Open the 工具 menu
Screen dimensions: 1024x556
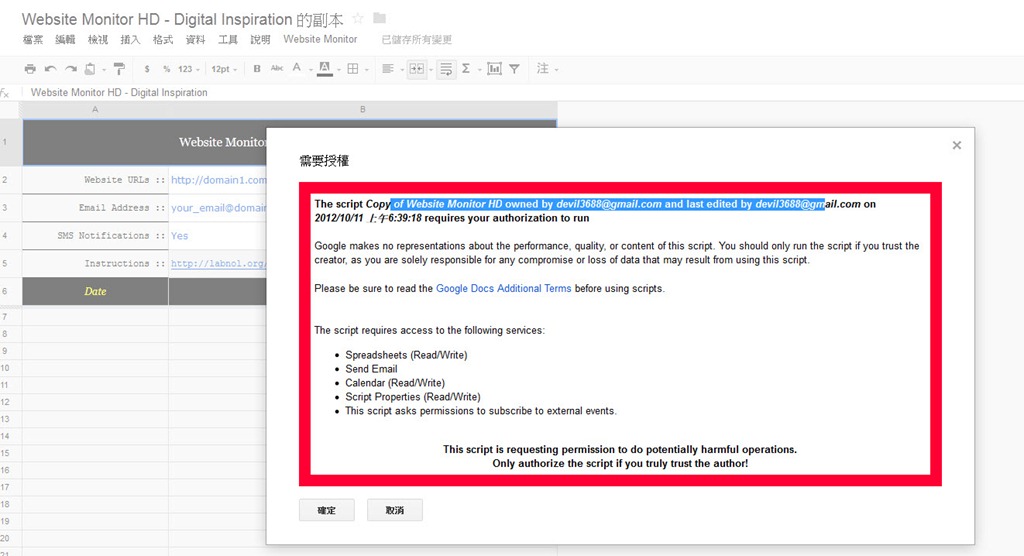228,39
